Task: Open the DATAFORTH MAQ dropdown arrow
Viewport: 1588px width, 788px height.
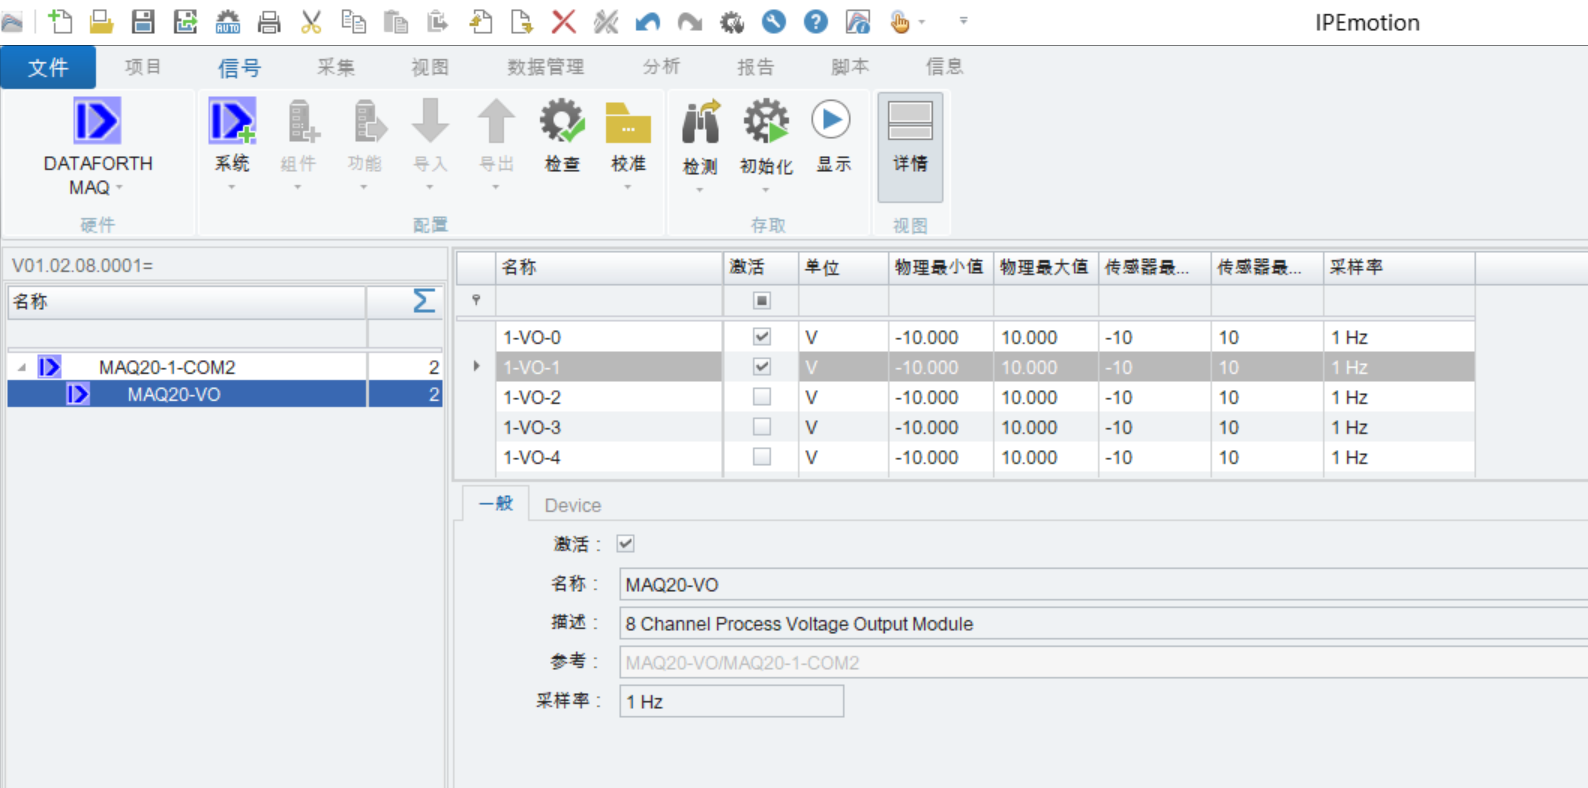Action: point(119,188)
